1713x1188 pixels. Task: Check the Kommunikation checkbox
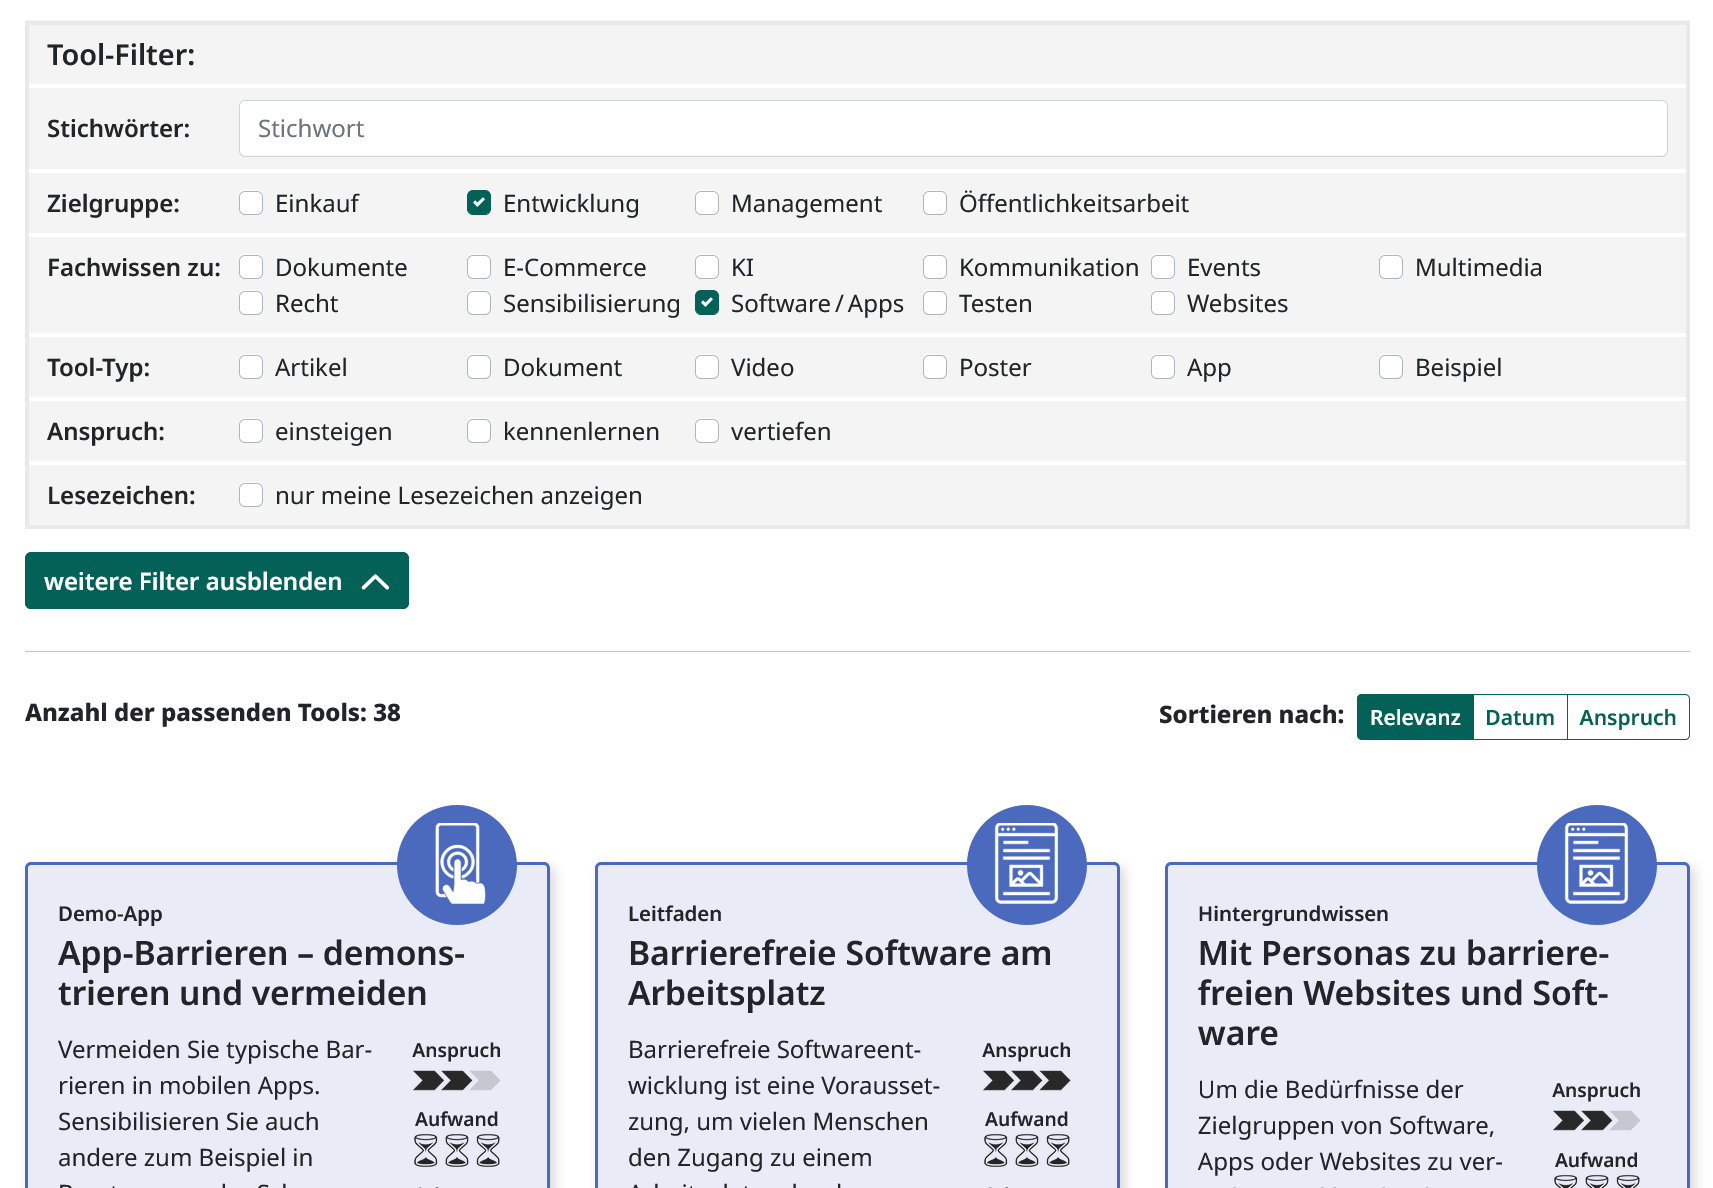click(935, 267)
